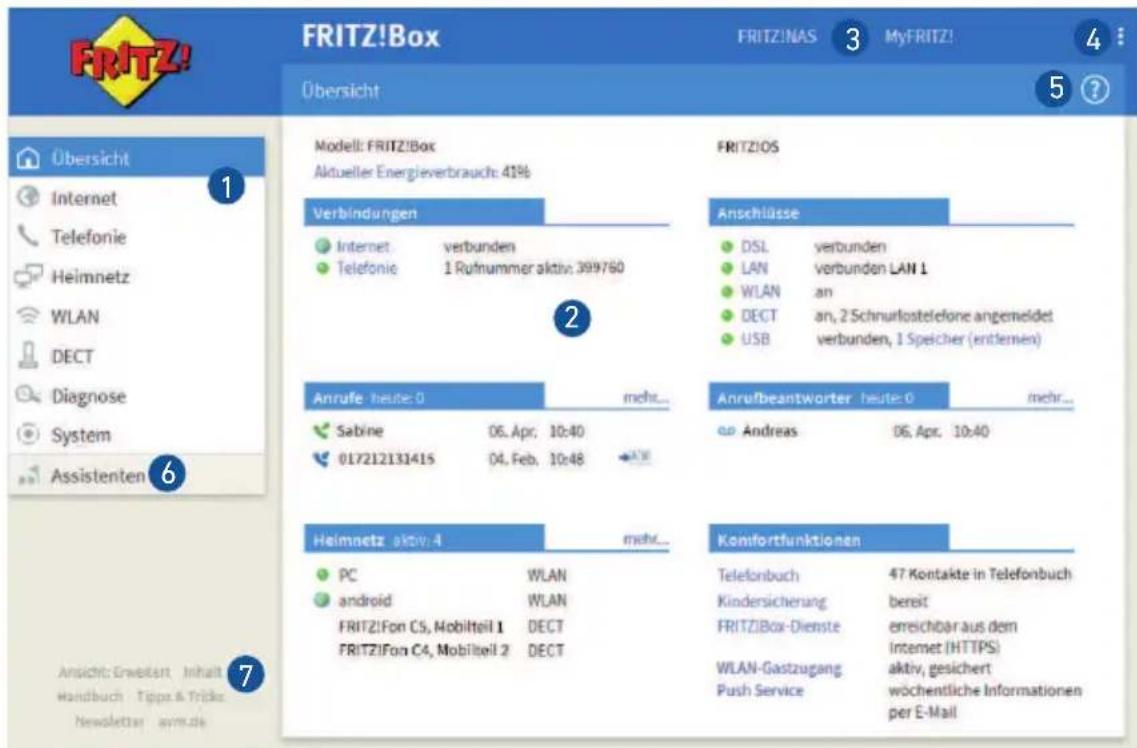
Task: Open the FRITZ!Box-Dienste link
Action: tap(778, 626)
